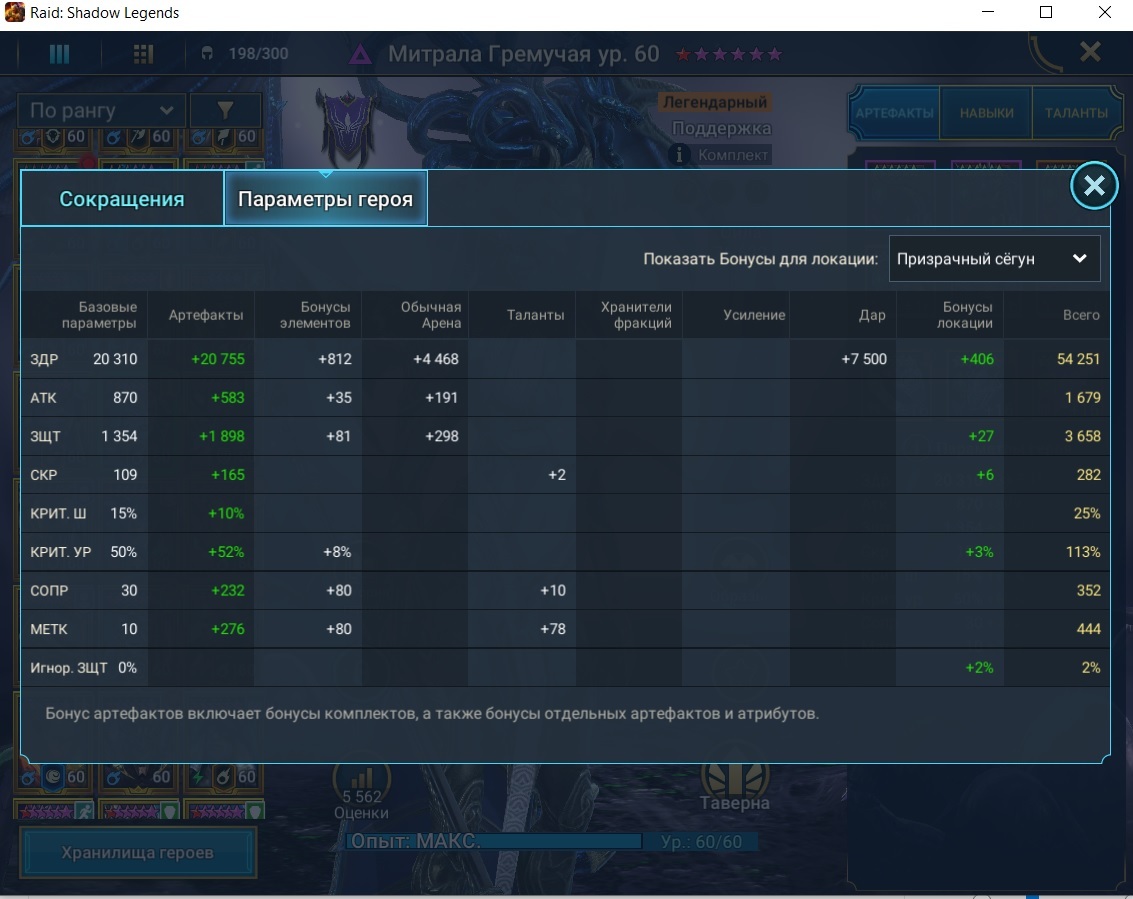Go back using the curved arrow icon

point(1045,53)
